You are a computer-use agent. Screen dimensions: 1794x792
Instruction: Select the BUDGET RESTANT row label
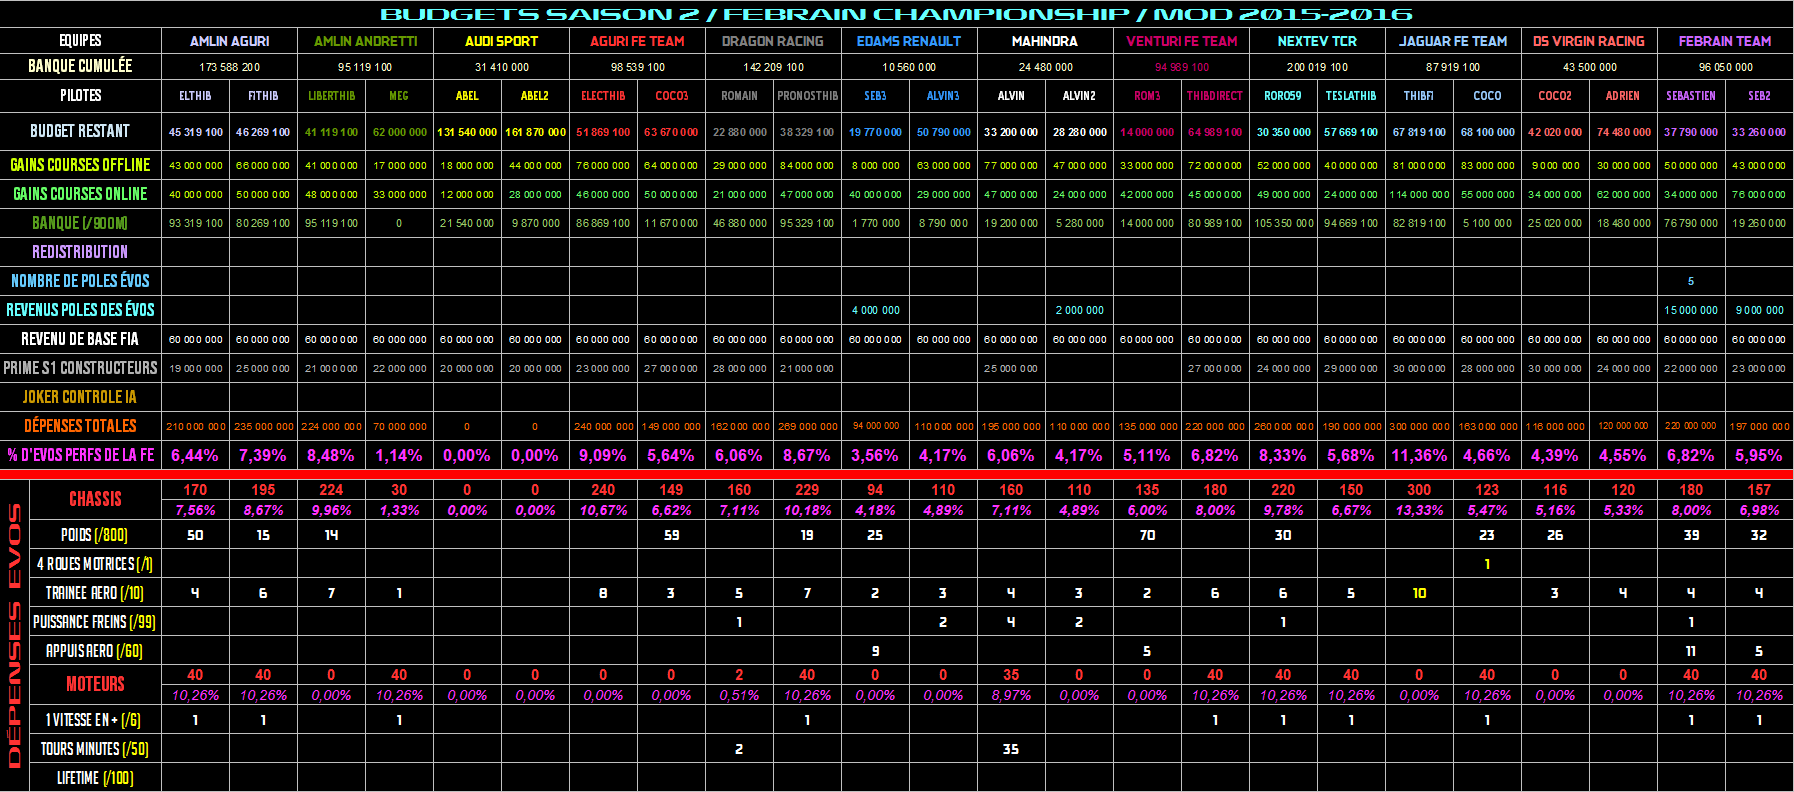pos(80,131)
